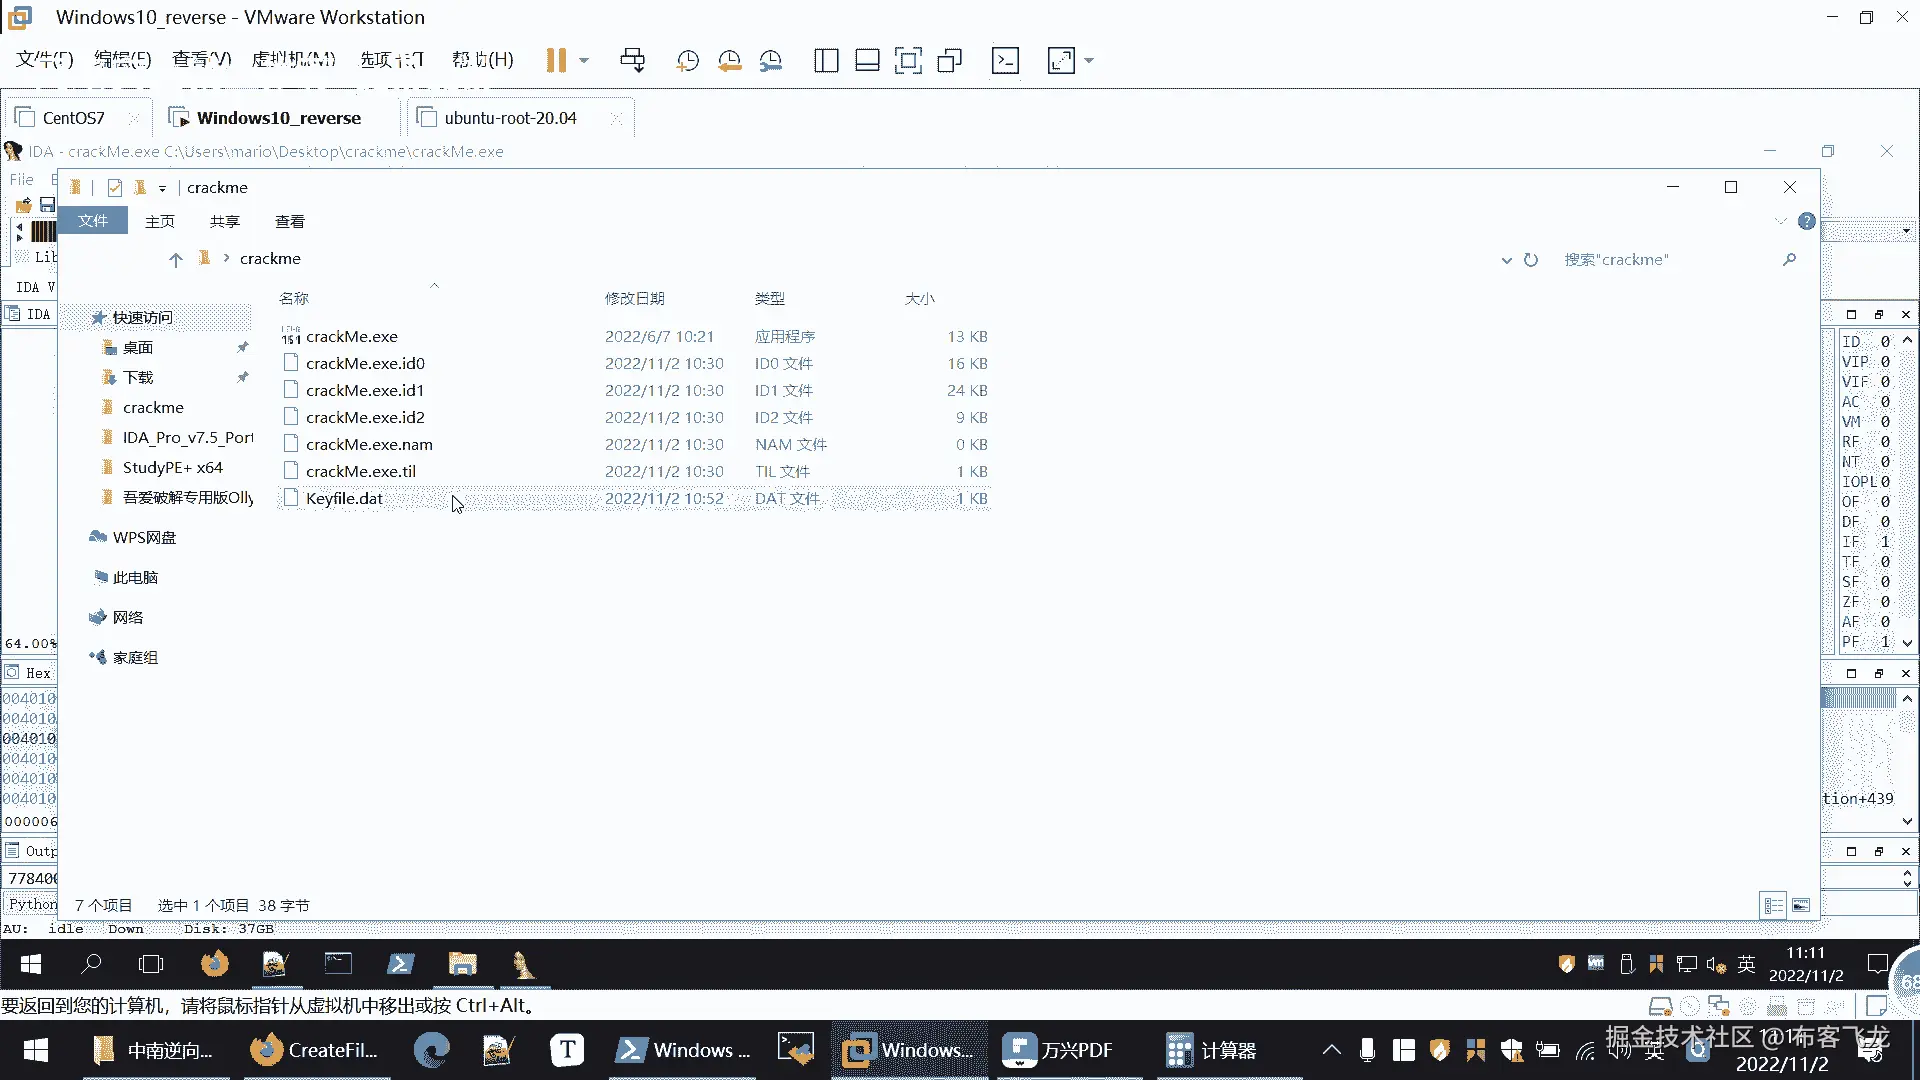Expand address bar history dropdown chevron
Screen dimensions: 1920x1080
coord(1506,260)
